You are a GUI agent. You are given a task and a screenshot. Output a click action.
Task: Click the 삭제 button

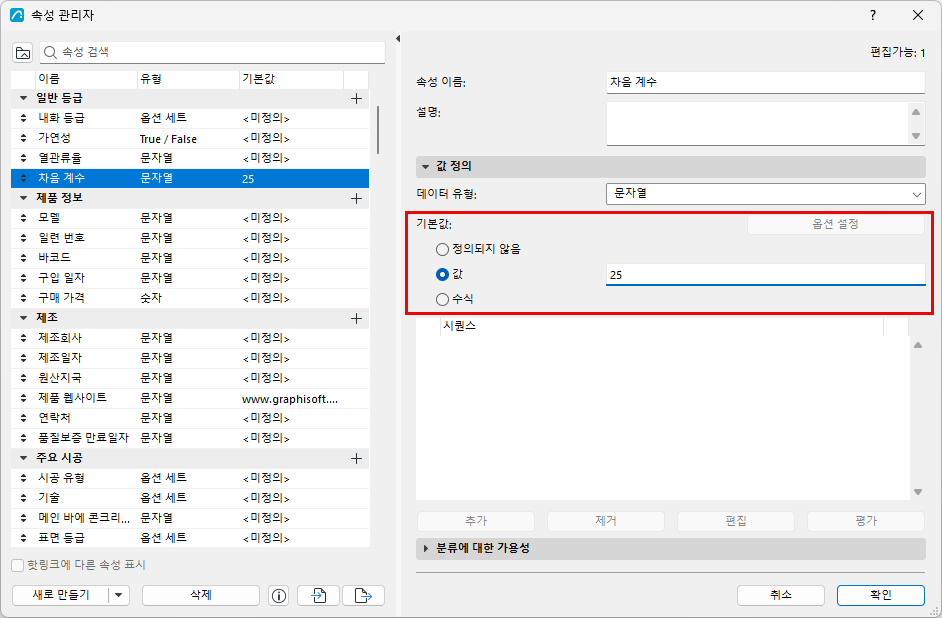click(x=201, y=595)
